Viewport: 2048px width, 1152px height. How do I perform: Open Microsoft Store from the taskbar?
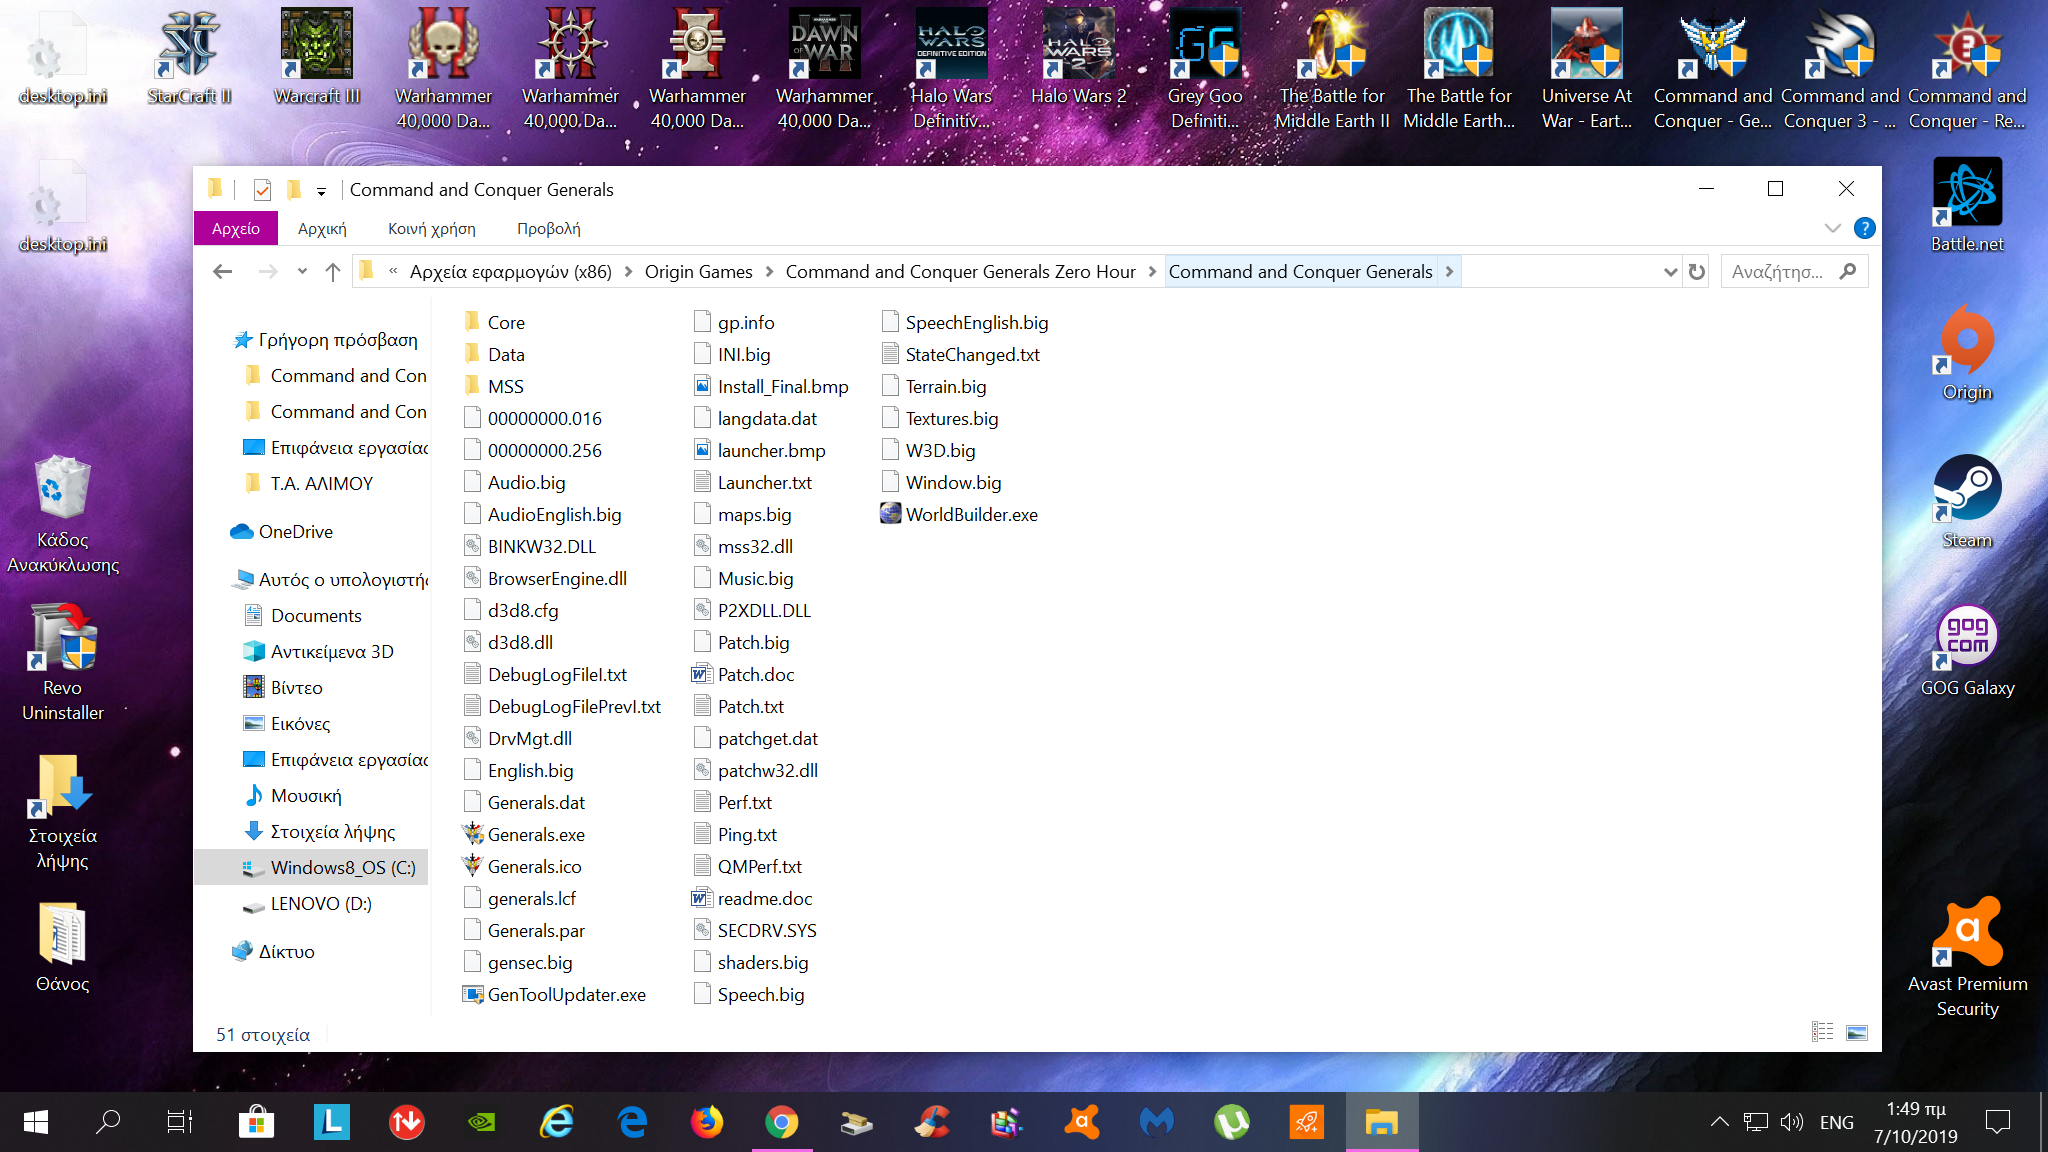tap(256, 1122)
